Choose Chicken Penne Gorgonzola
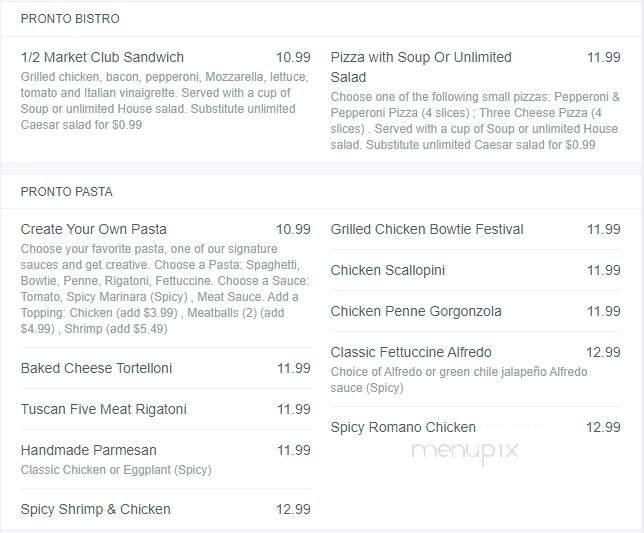The height and width of the screenshot is (533, 644). pyautogui.click(x=416, y=311)
